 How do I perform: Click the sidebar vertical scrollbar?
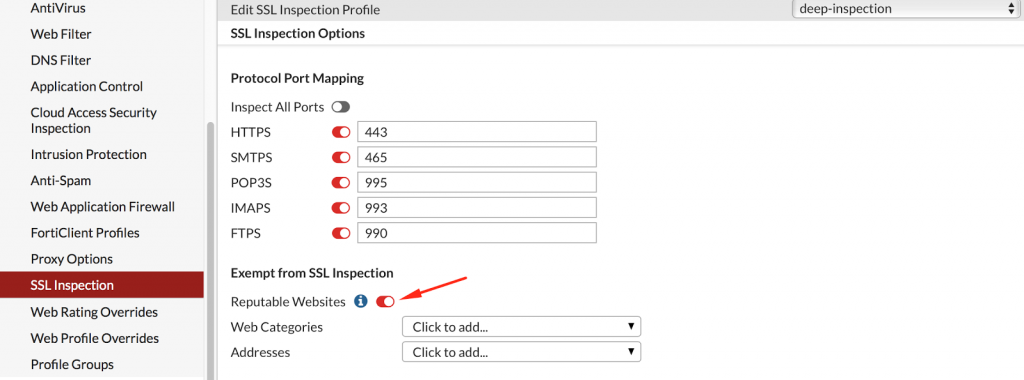pyautogui.click(x=210, y=251)
